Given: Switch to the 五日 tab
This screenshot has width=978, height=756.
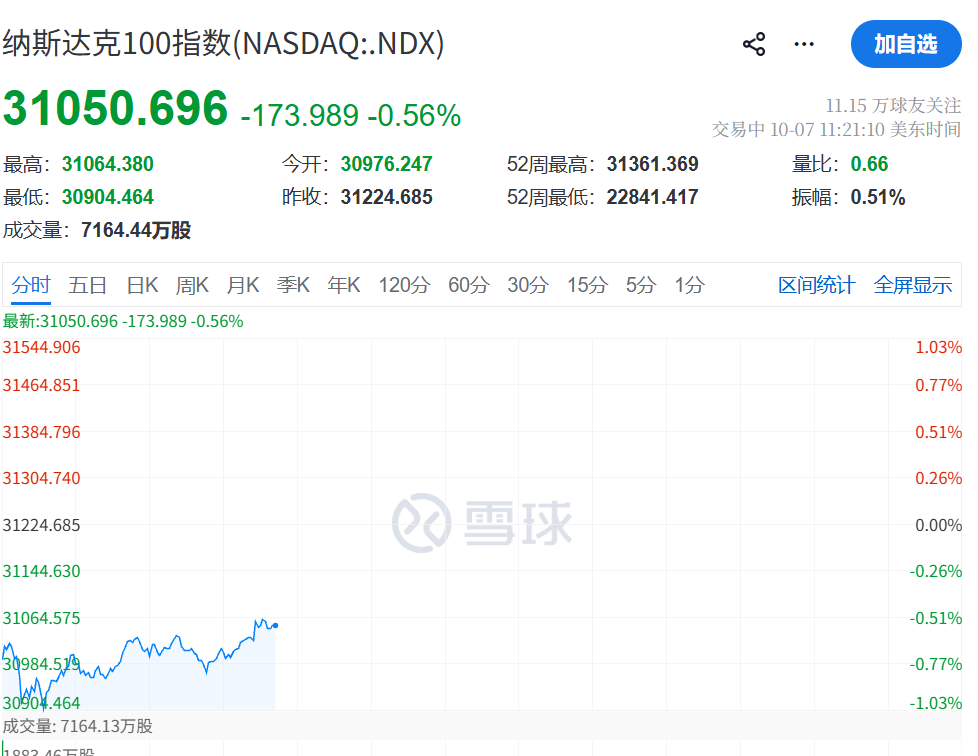Looking at the screenshot, I should tap(87, 285).
